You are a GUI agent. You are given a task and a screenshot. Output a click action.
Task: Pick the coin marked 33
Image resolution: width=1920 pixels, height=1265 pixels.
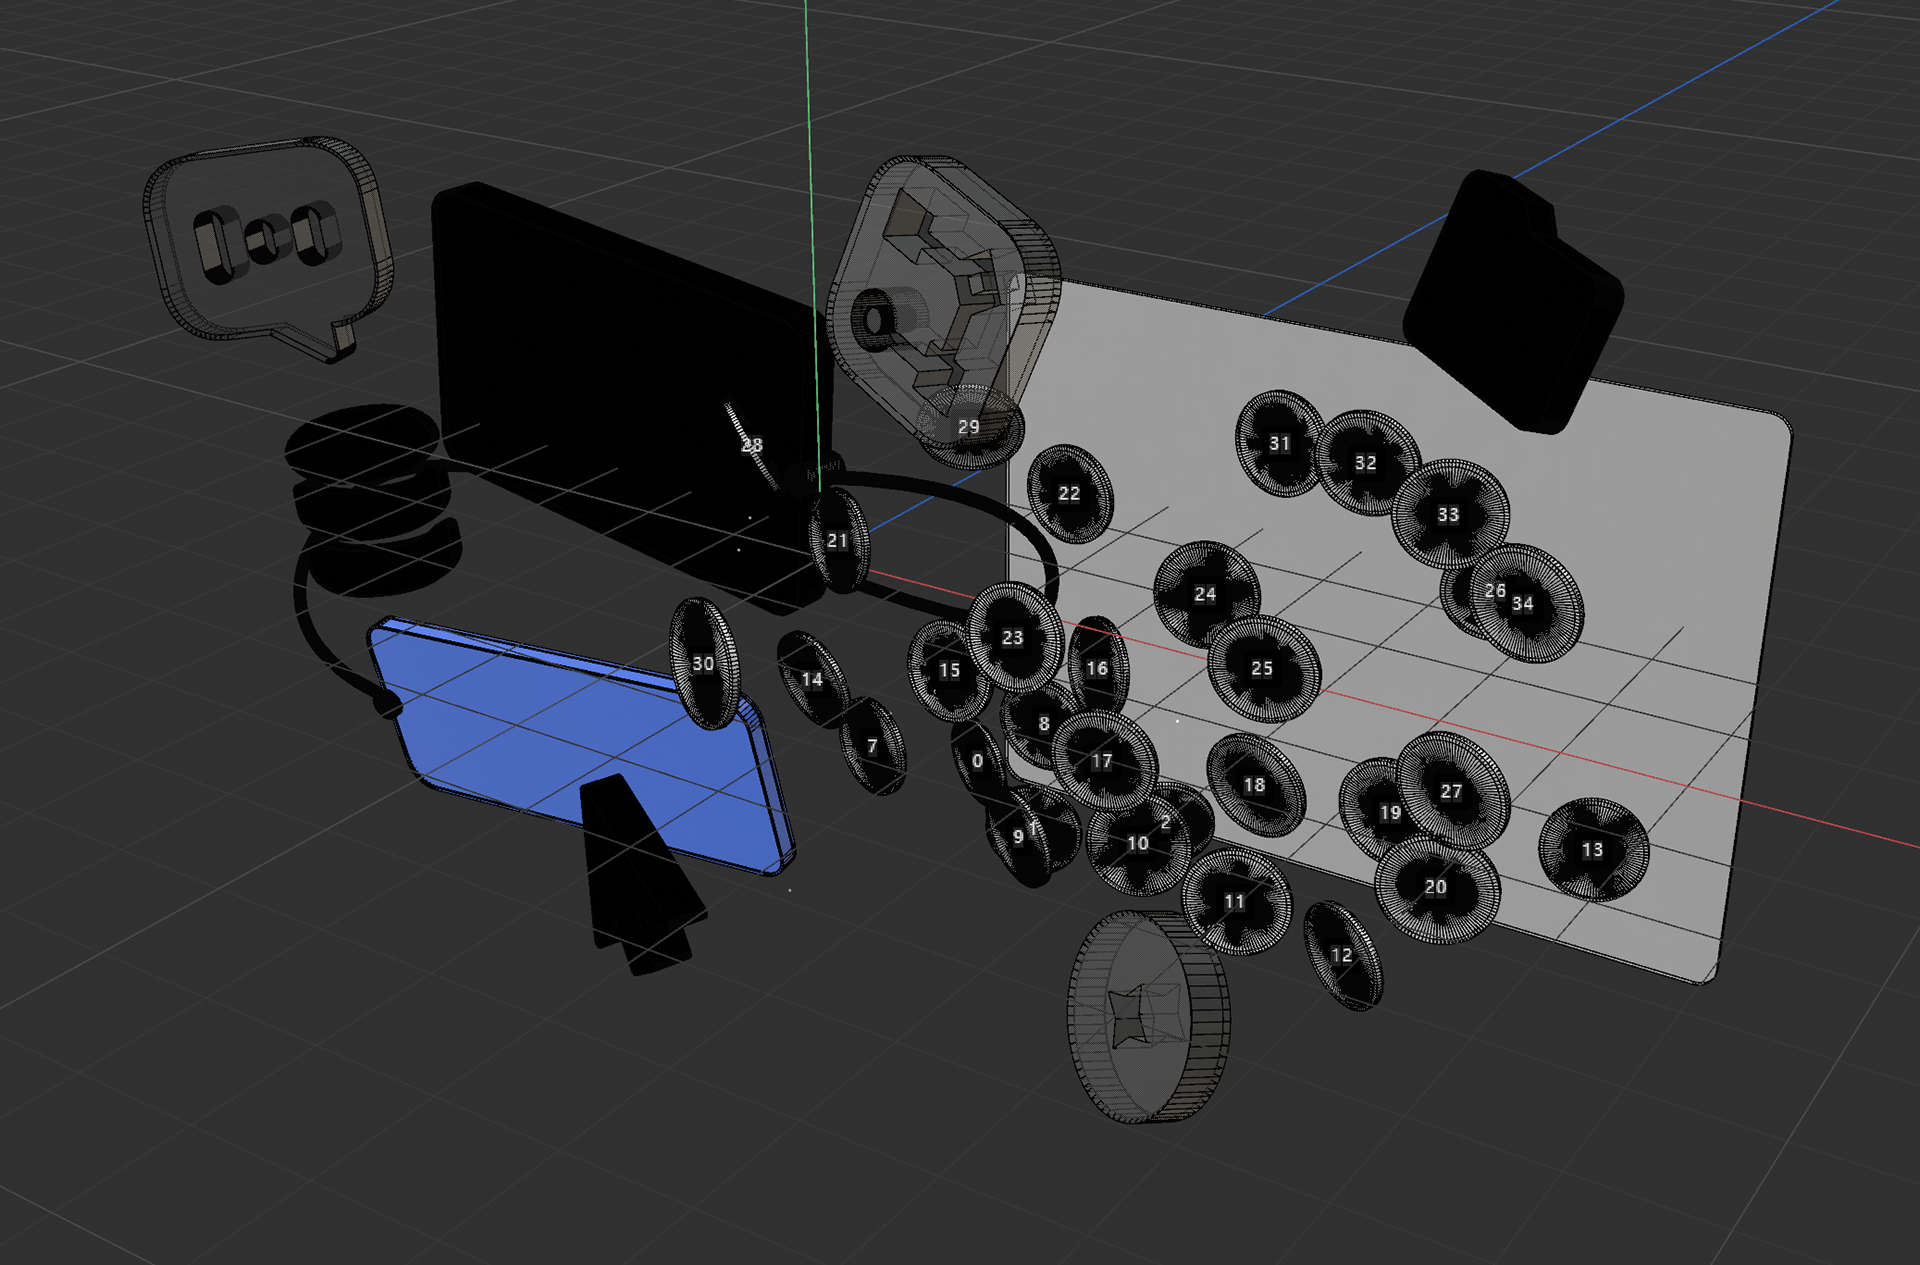(x=1448, y=515)
